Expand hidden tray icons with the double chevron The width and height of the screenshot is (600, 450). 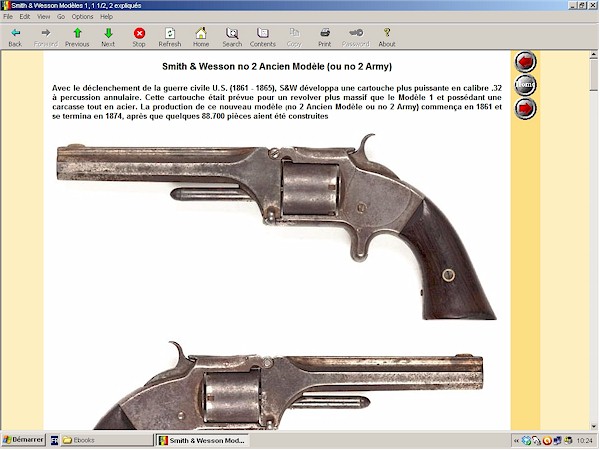[516, 441]
